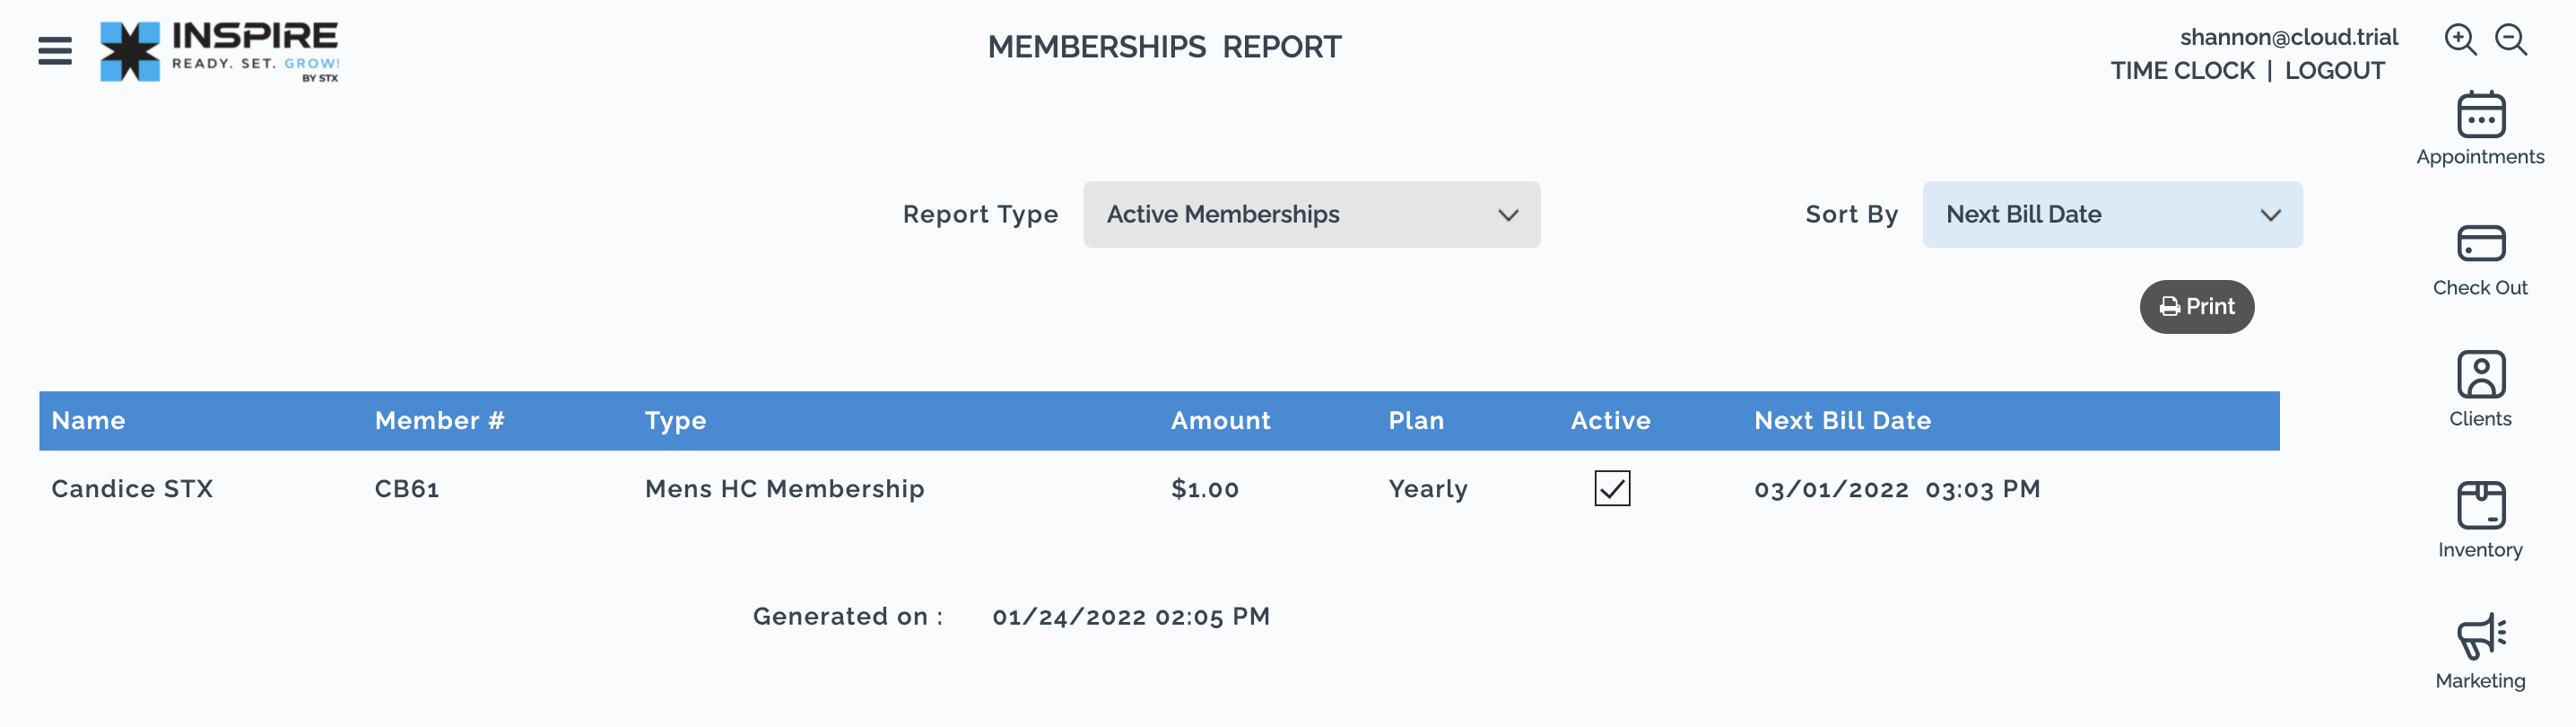Click the LOGOUT link
Screen dimensions: 2576x727
2334,71
